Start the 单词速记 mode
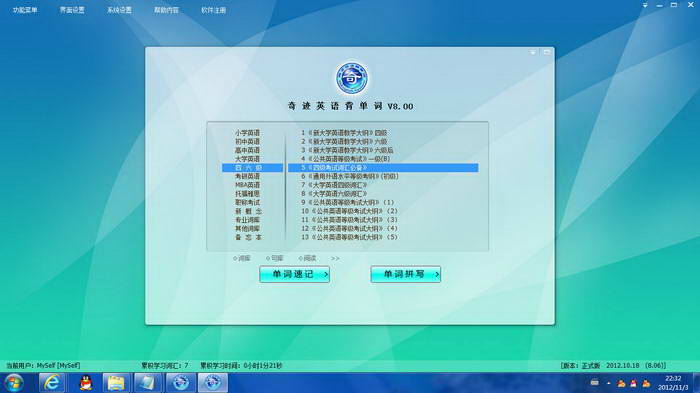The width and height of the screenshot is (700, 393). 295,274
